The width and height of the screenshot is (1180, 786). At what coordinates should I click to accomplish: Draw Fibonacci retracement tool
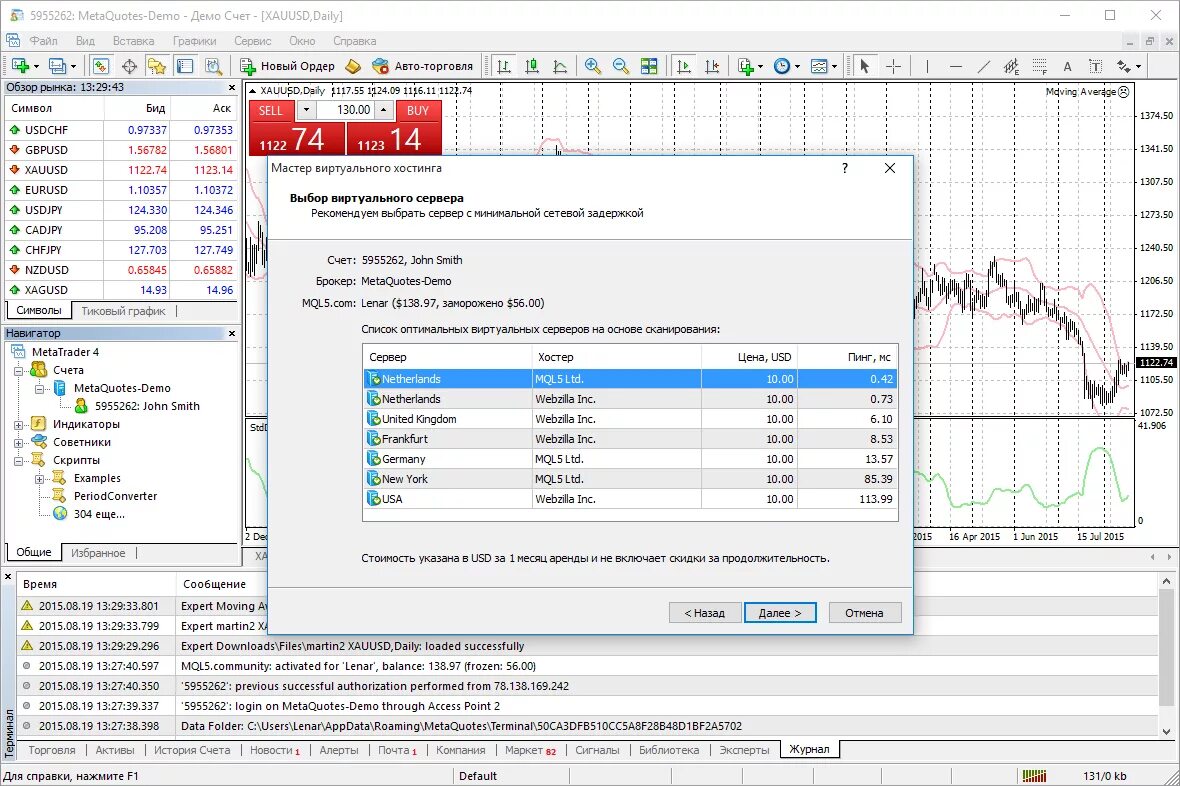pyautogui.click(x=1039, y=66)
